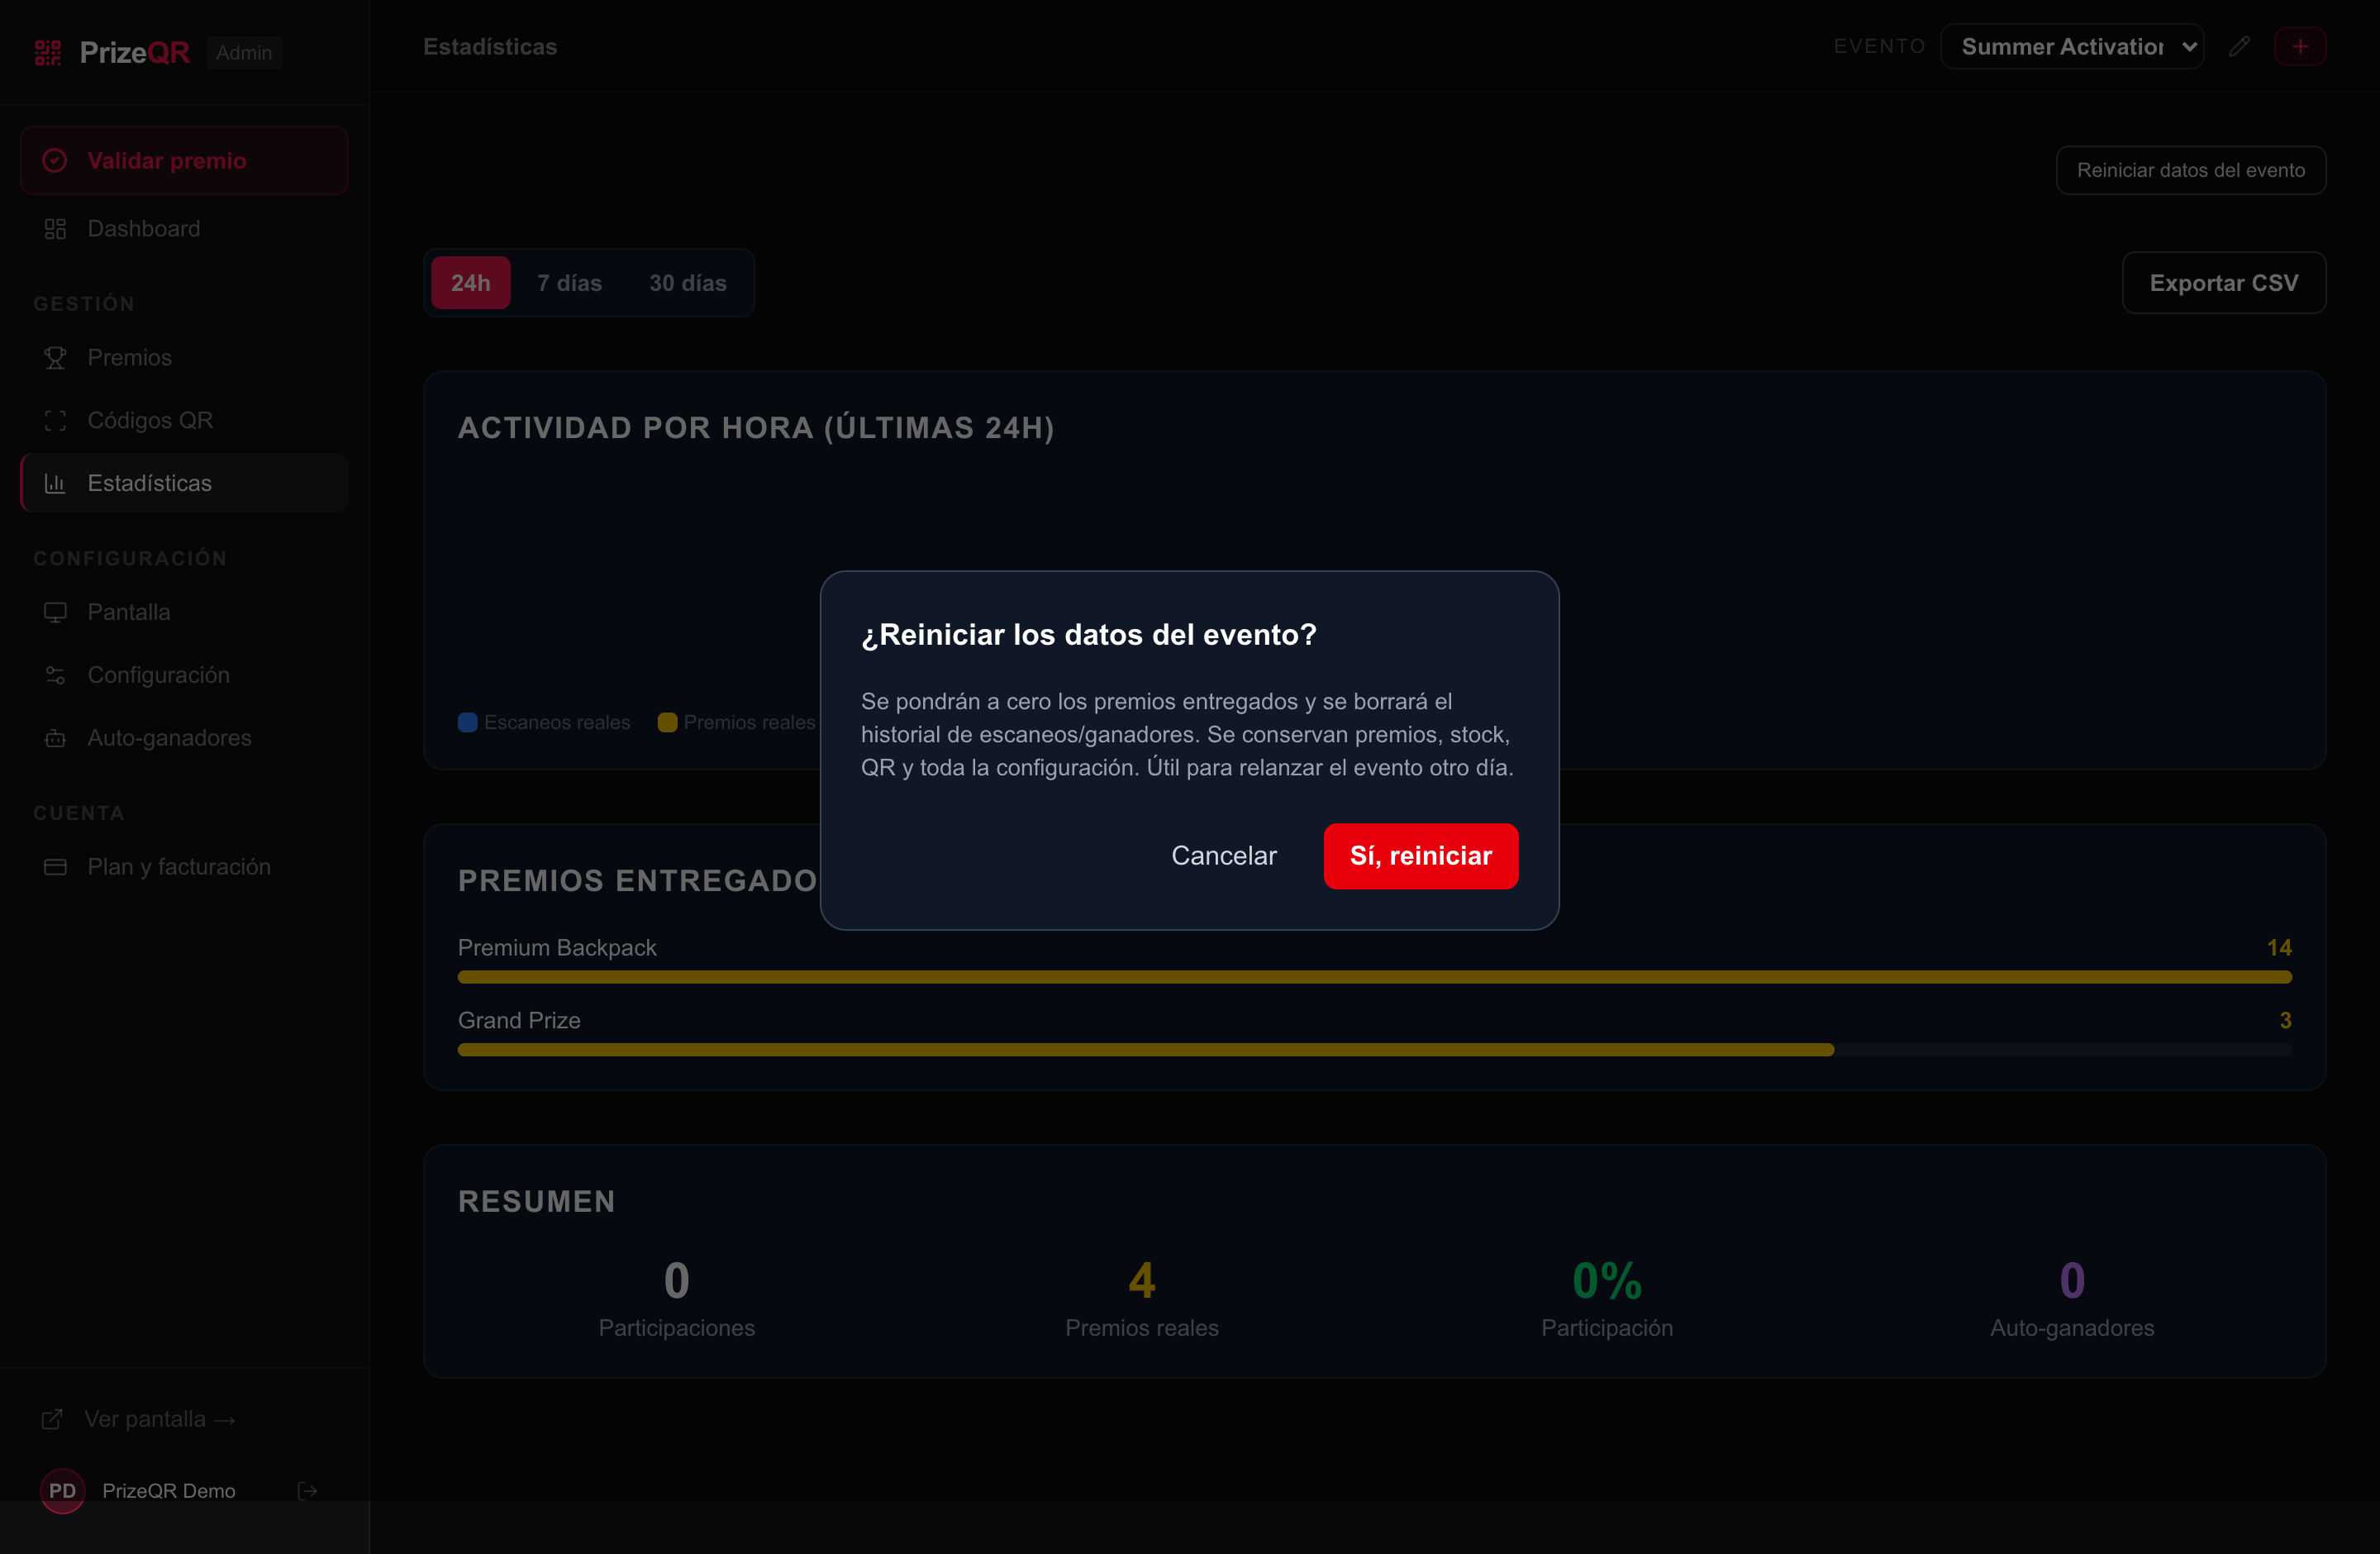
Task: Click Ver pantalla link
Action: pyautogui.click(x=160, y=1419)
